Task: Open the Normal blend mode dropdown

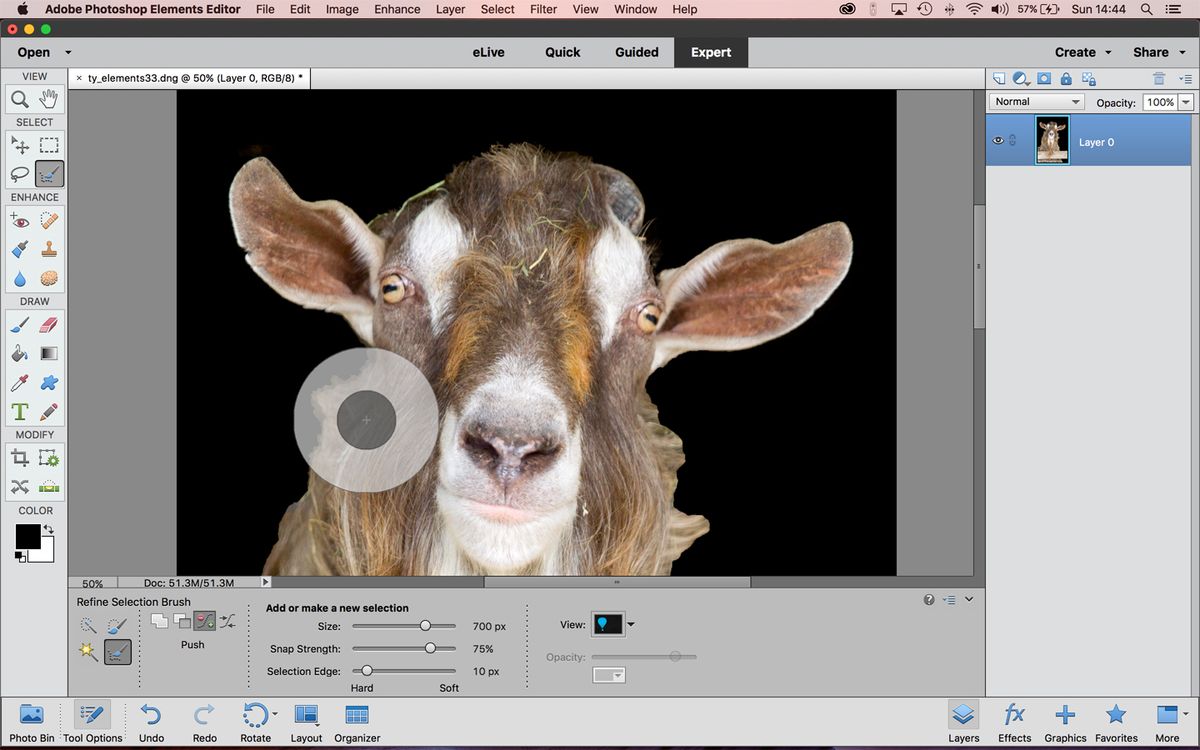Action: click(x=1035, y=101)
